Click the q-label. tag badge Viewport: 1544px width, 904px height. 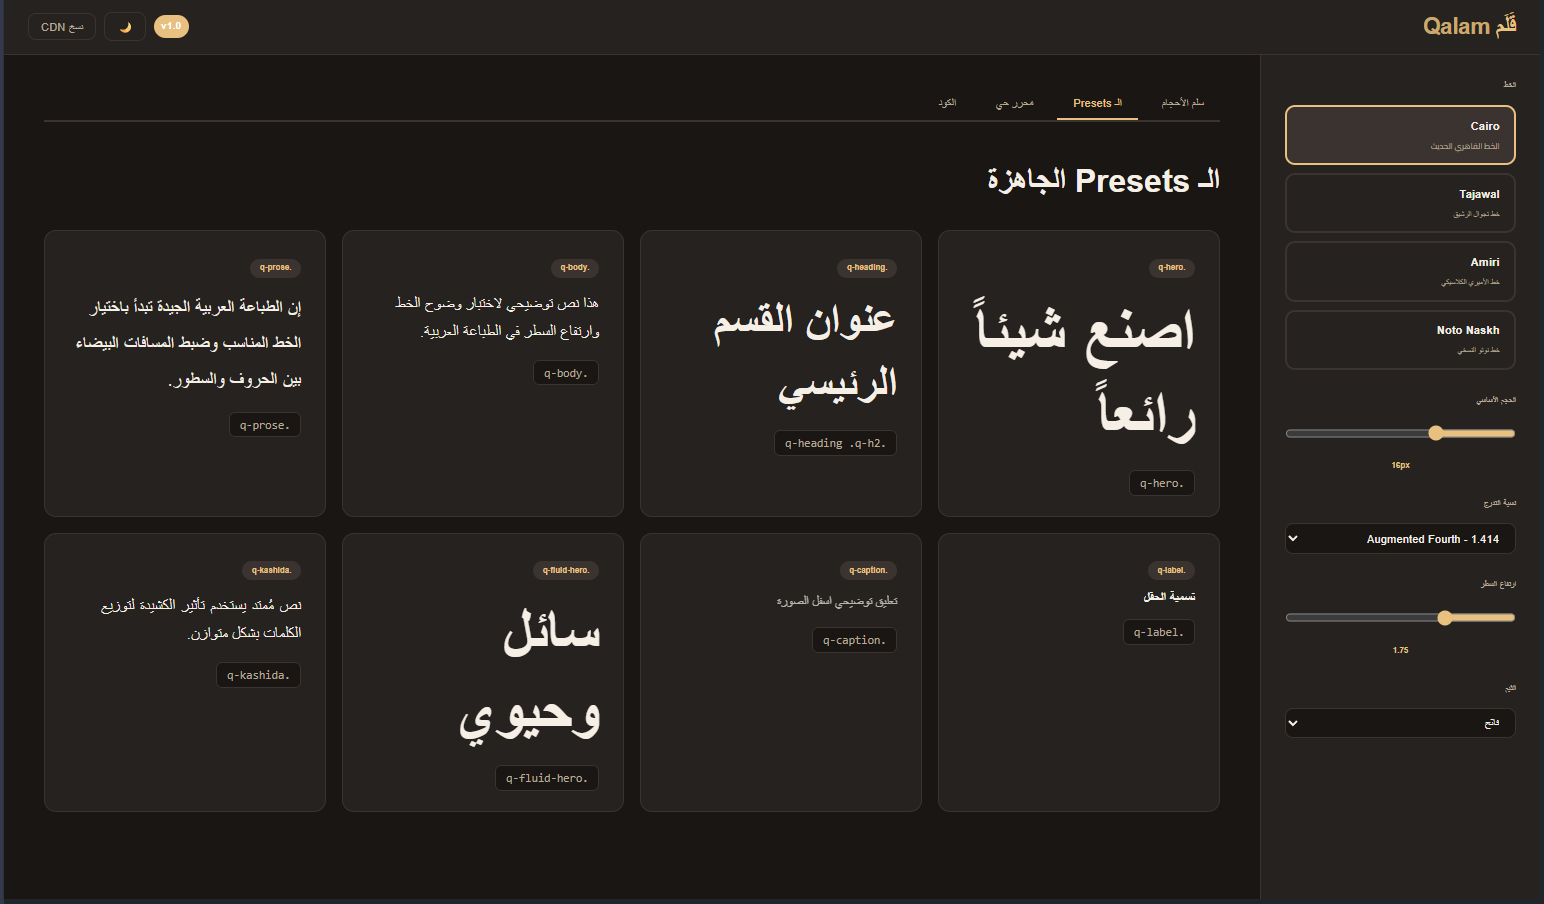point(1172,571)
